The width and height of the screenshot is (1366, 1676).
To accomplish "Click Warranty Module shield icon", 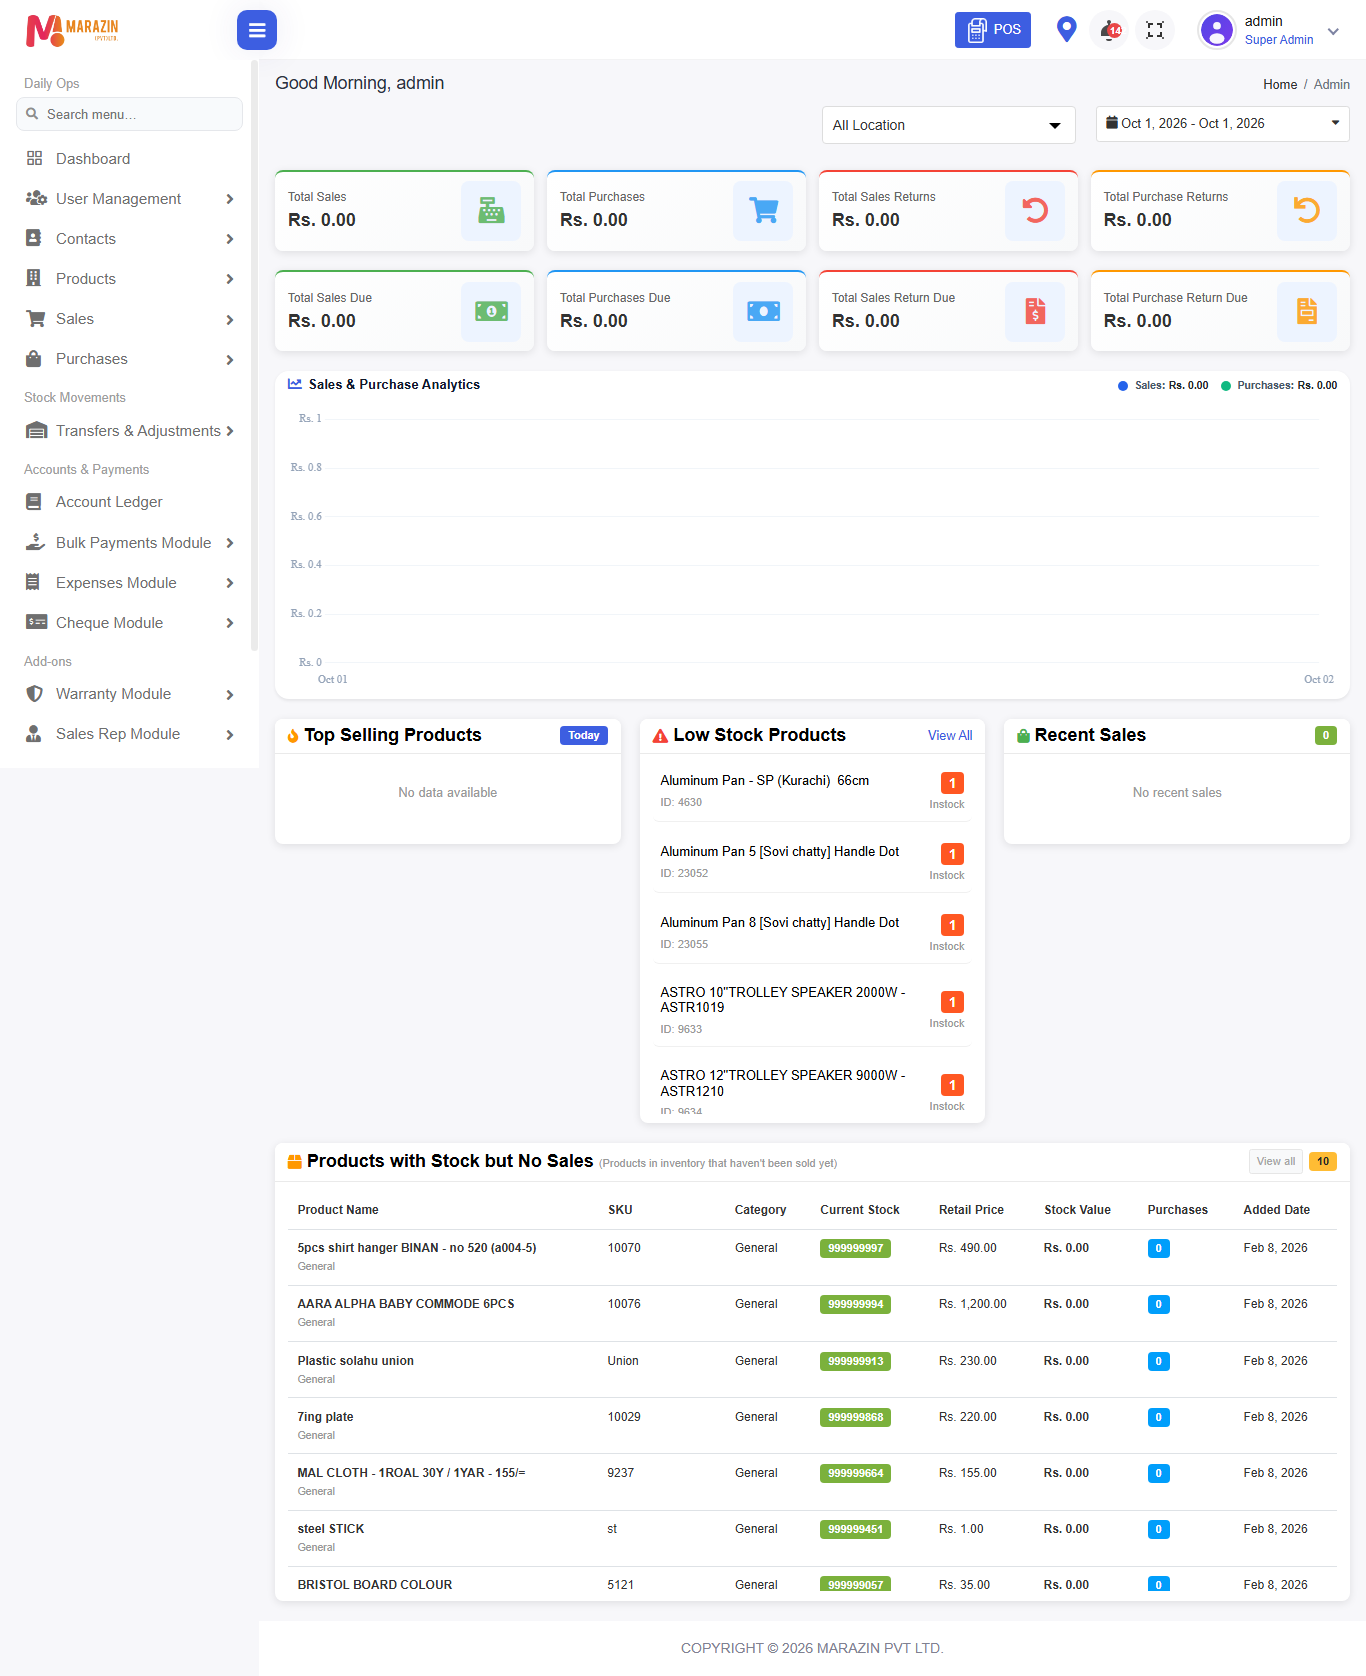I will tap(34, 694).
